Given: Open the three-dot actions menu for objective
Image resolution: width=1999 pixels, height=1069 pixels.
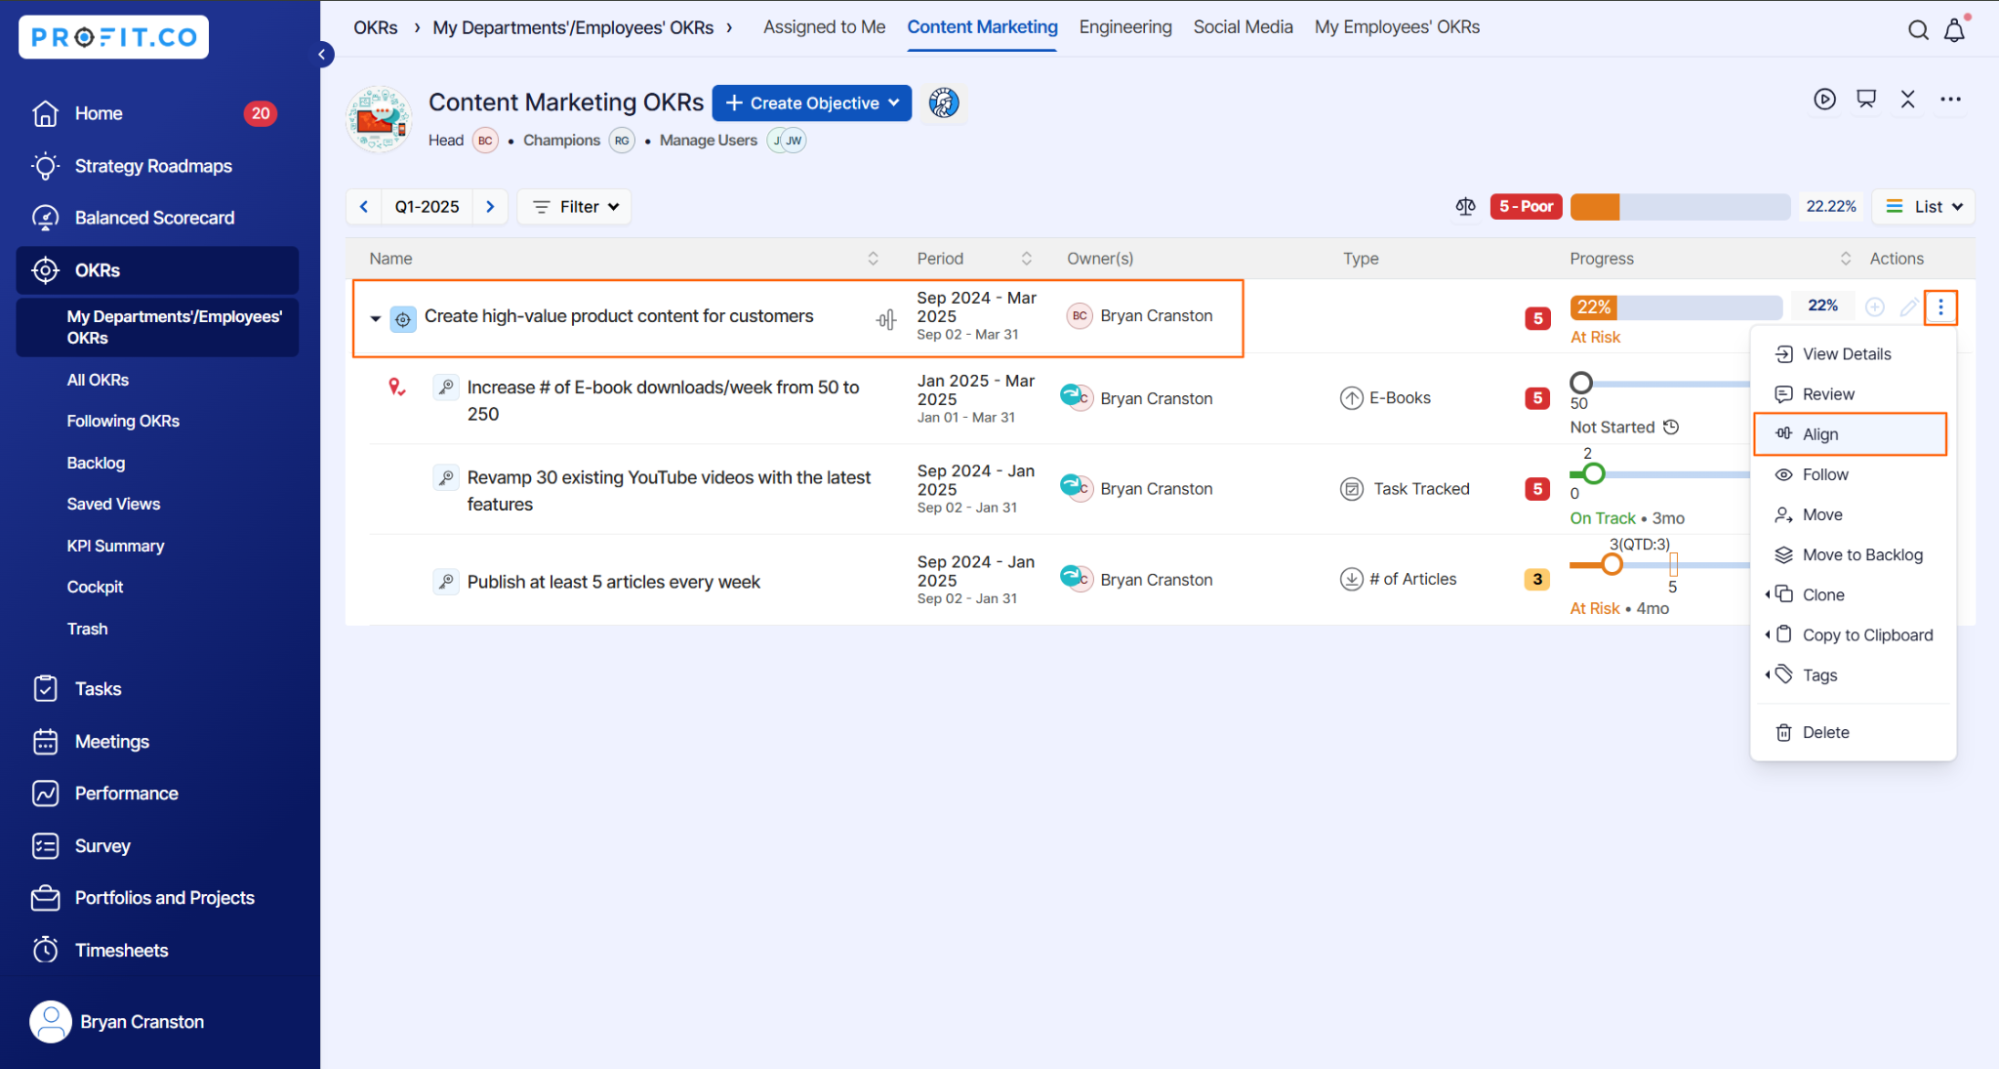Looking at the screenshot, I should 1940,307.
